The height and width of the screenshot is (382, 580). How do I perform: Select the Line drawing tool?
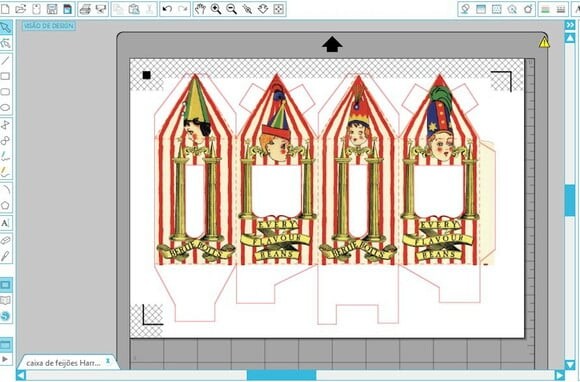click(x=5, y=60)
